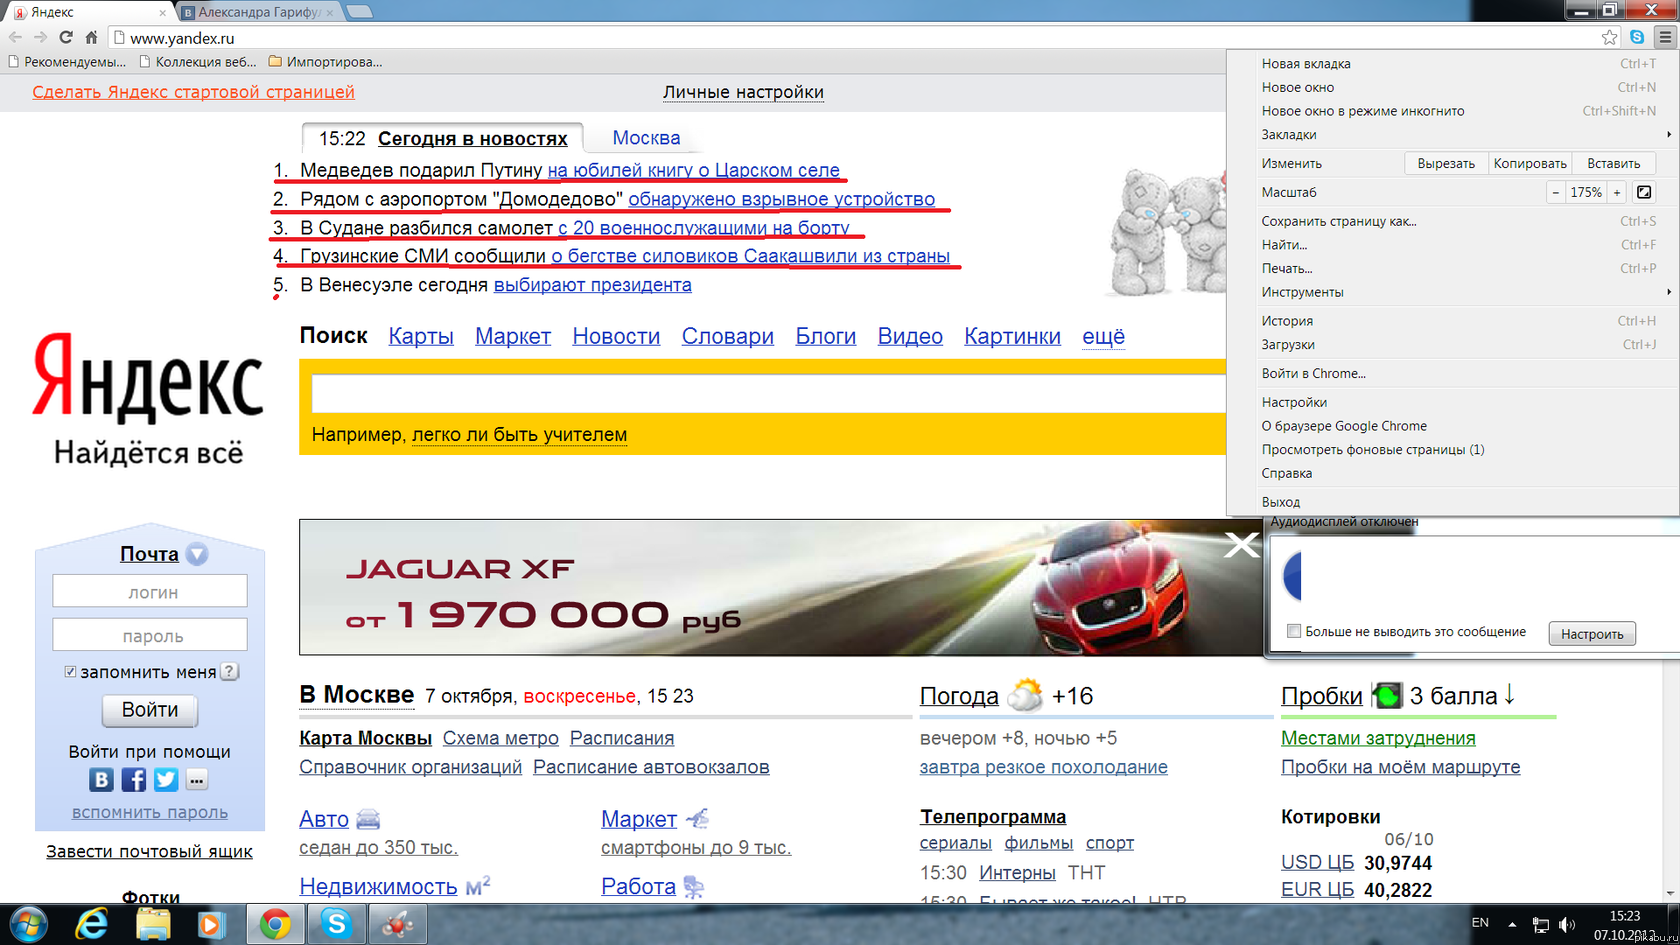Reload the page with the refresh icon
Viewport: 1680px width, 945px height.
click(x=66, y=37)
